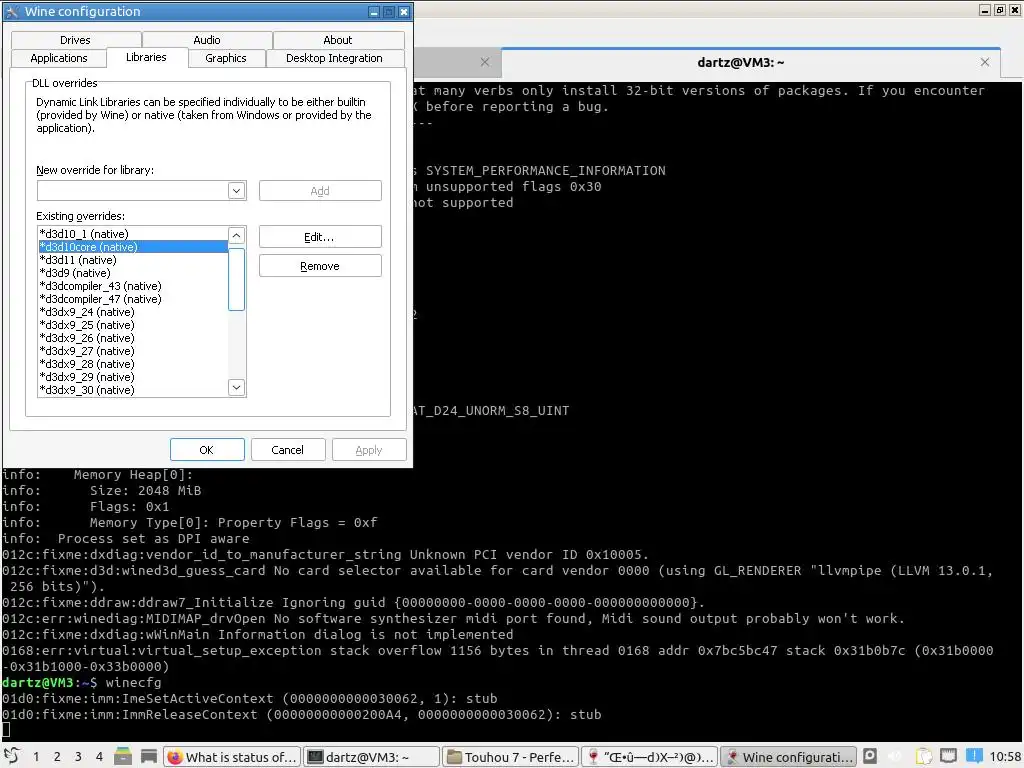Click the show desktop taskbar icon
1024x768 pixels.
click(x=149, y=756)
